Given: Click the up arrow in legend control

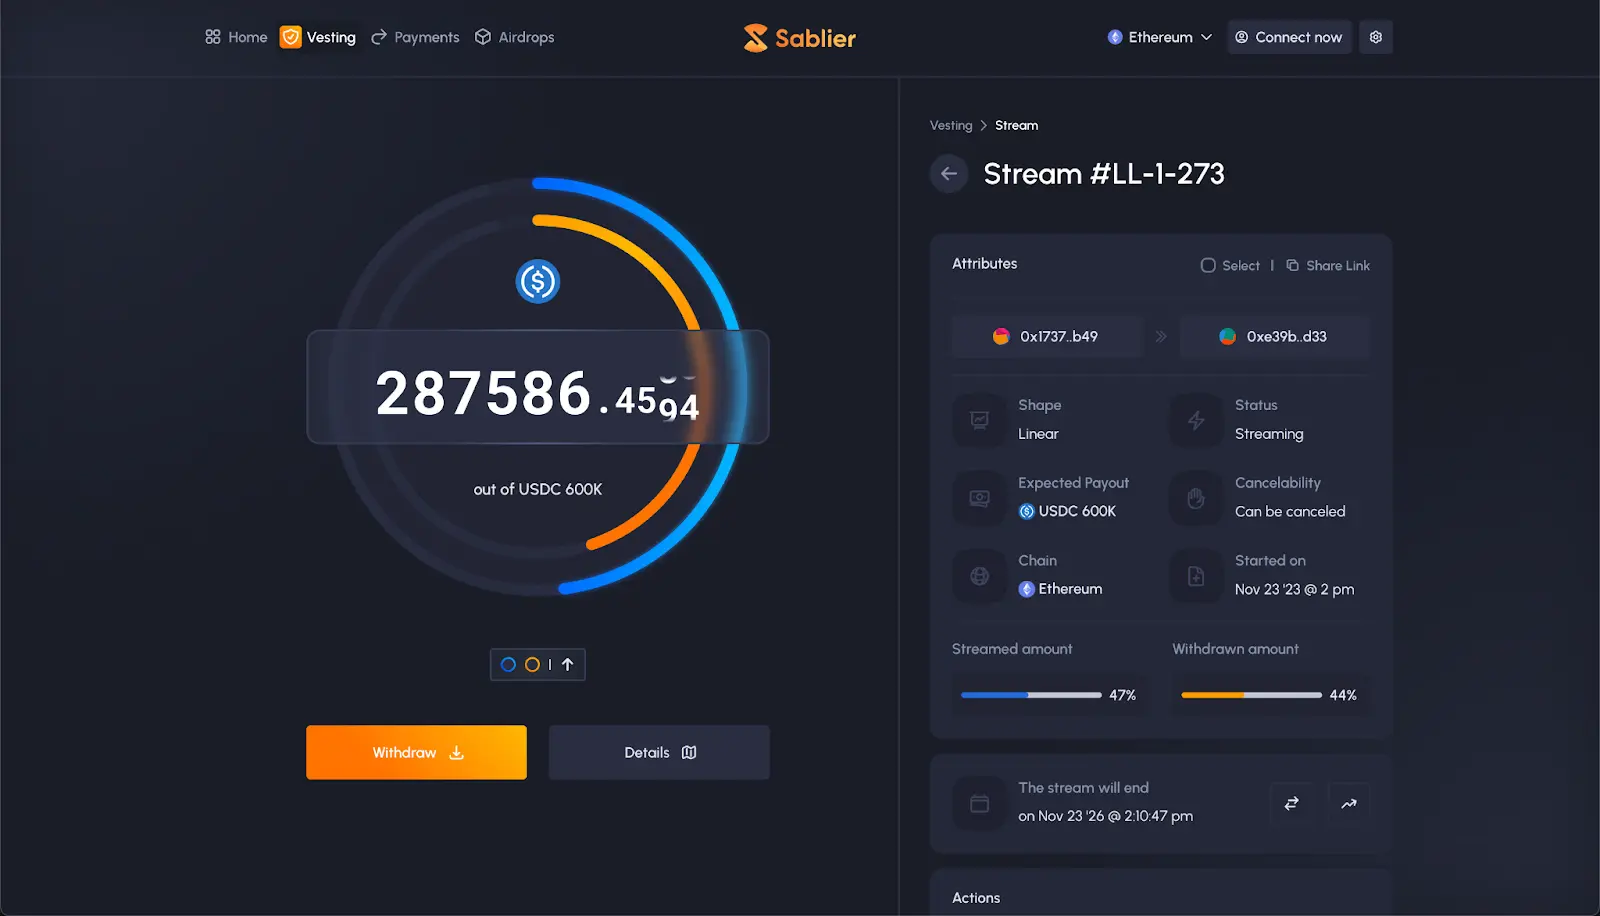Looking at the screenshot, I should (x=567, y=664).
